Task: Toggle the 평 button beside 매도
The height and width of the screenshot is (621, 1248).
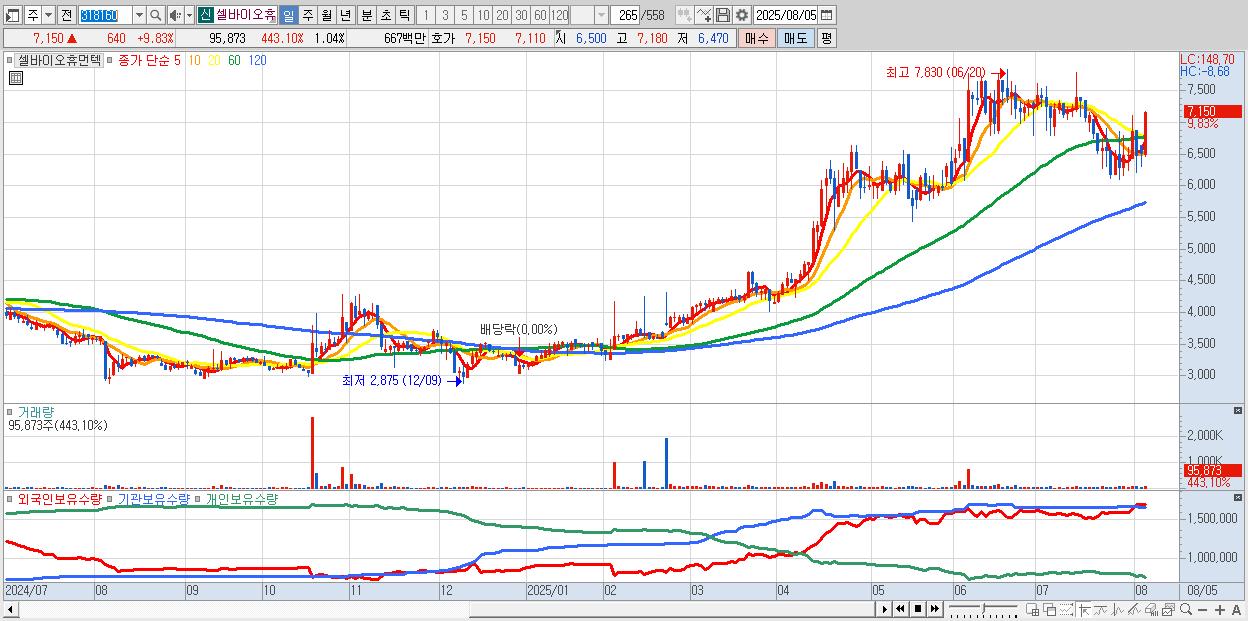Action: coord(826,38)
